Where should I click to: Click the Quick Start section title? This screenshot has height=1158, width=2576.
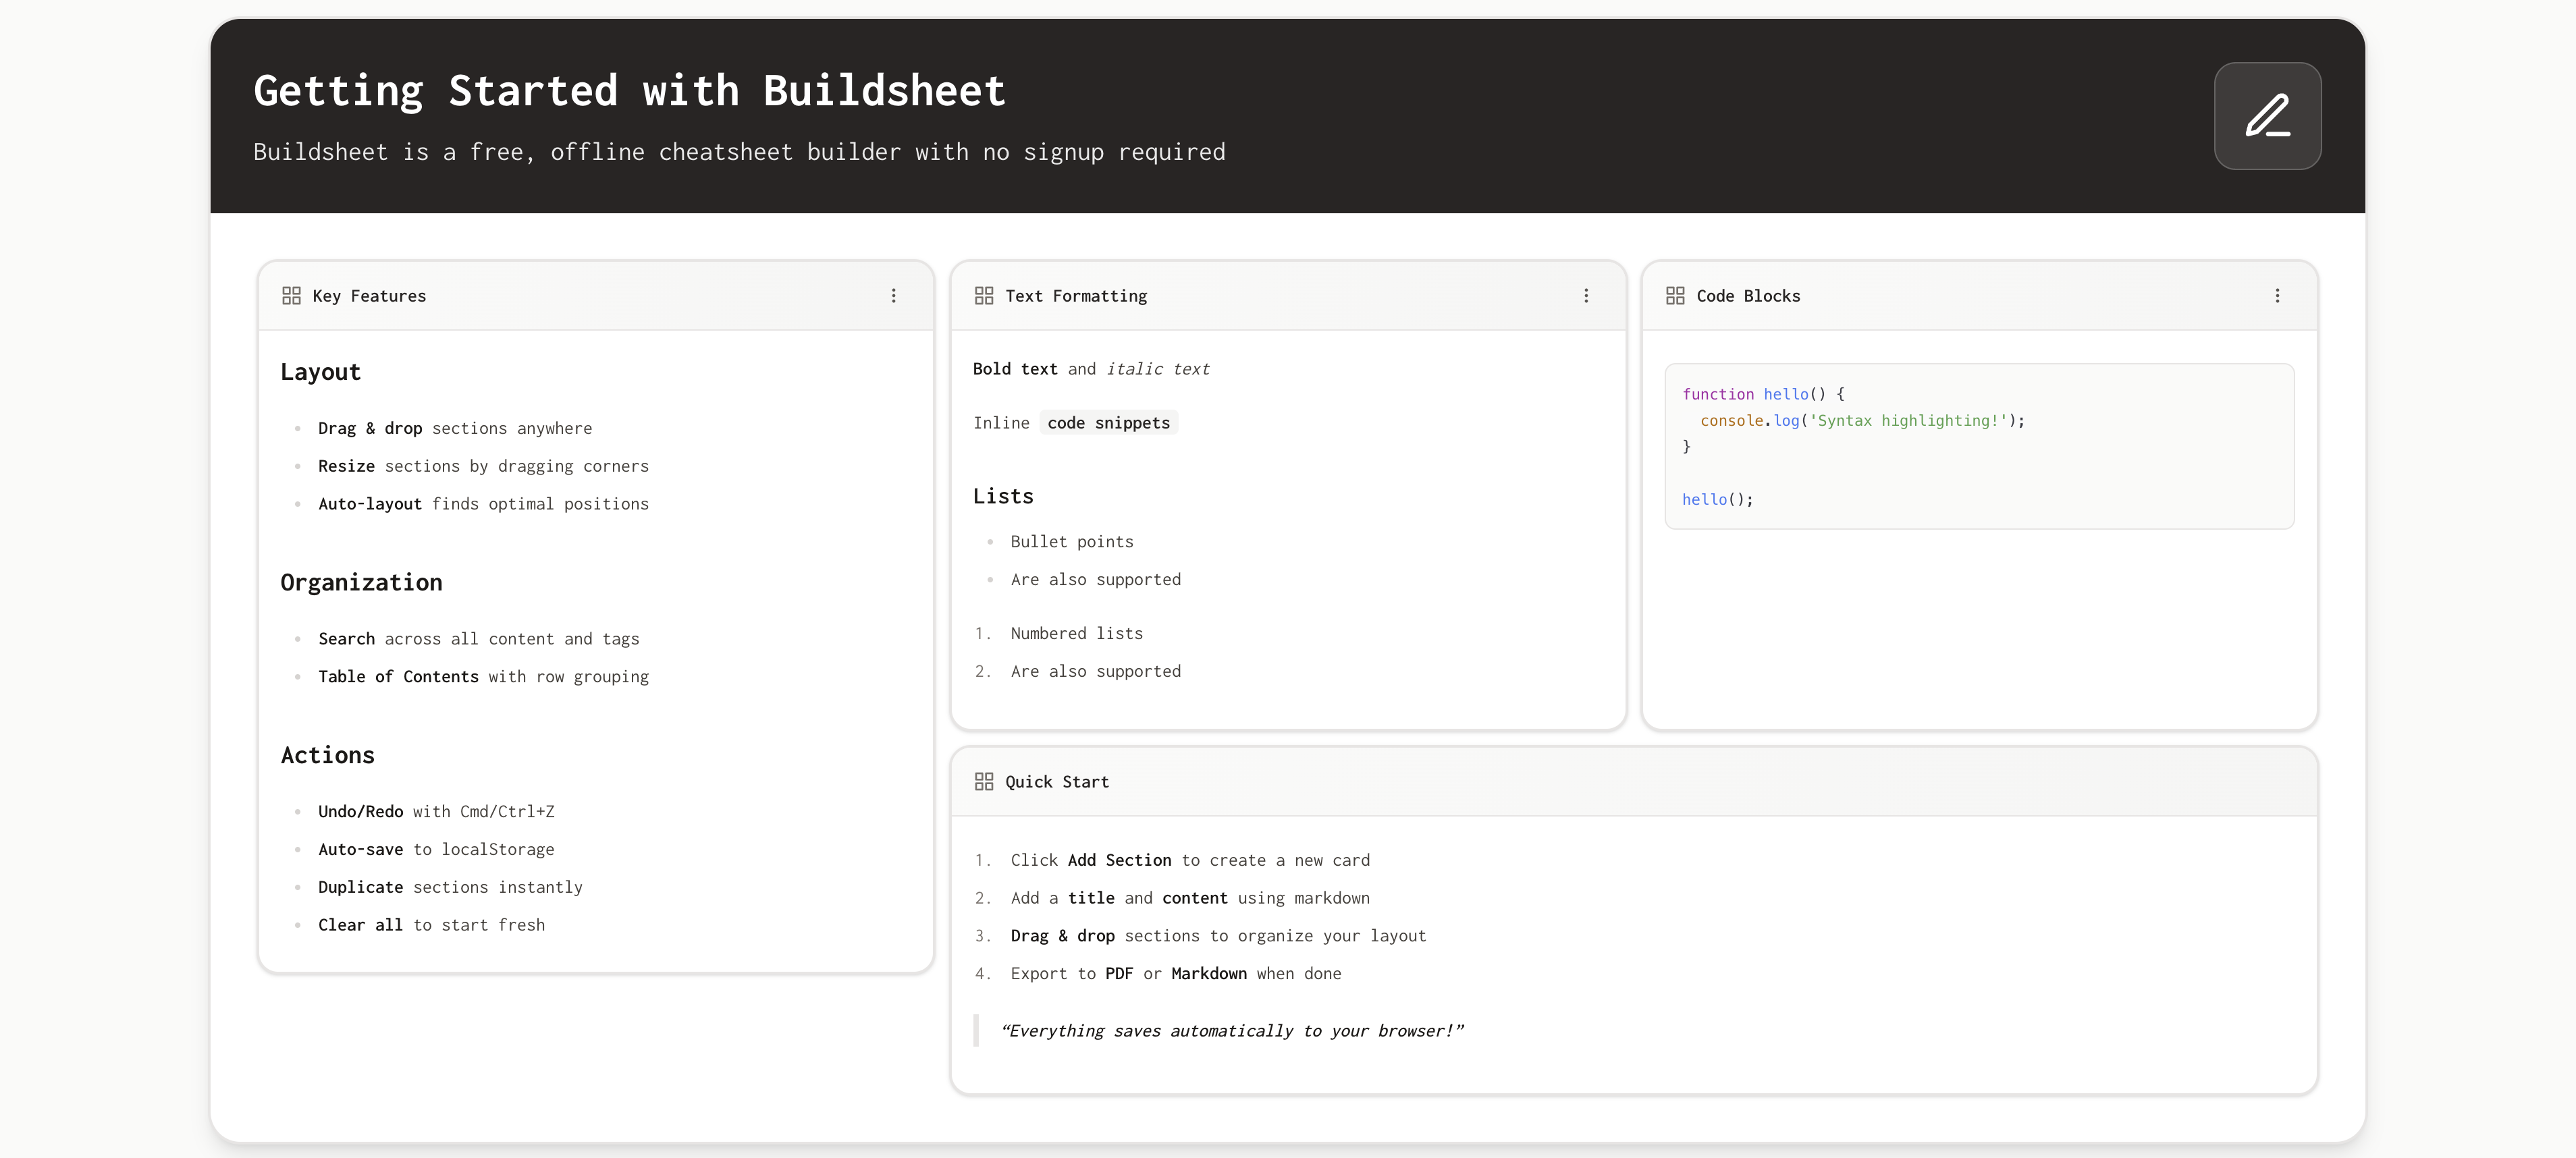coord(1057,782)
